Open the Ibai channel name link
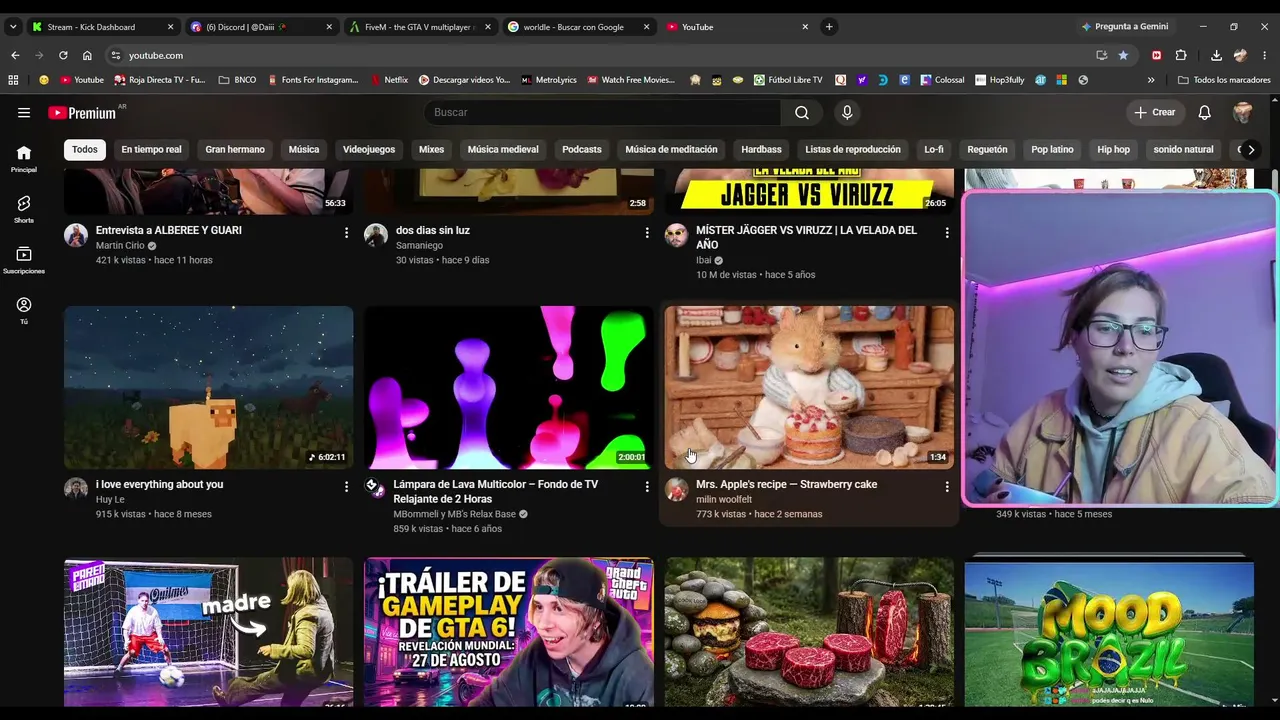Screen dimensions: 1280x720 click(704, 260)
